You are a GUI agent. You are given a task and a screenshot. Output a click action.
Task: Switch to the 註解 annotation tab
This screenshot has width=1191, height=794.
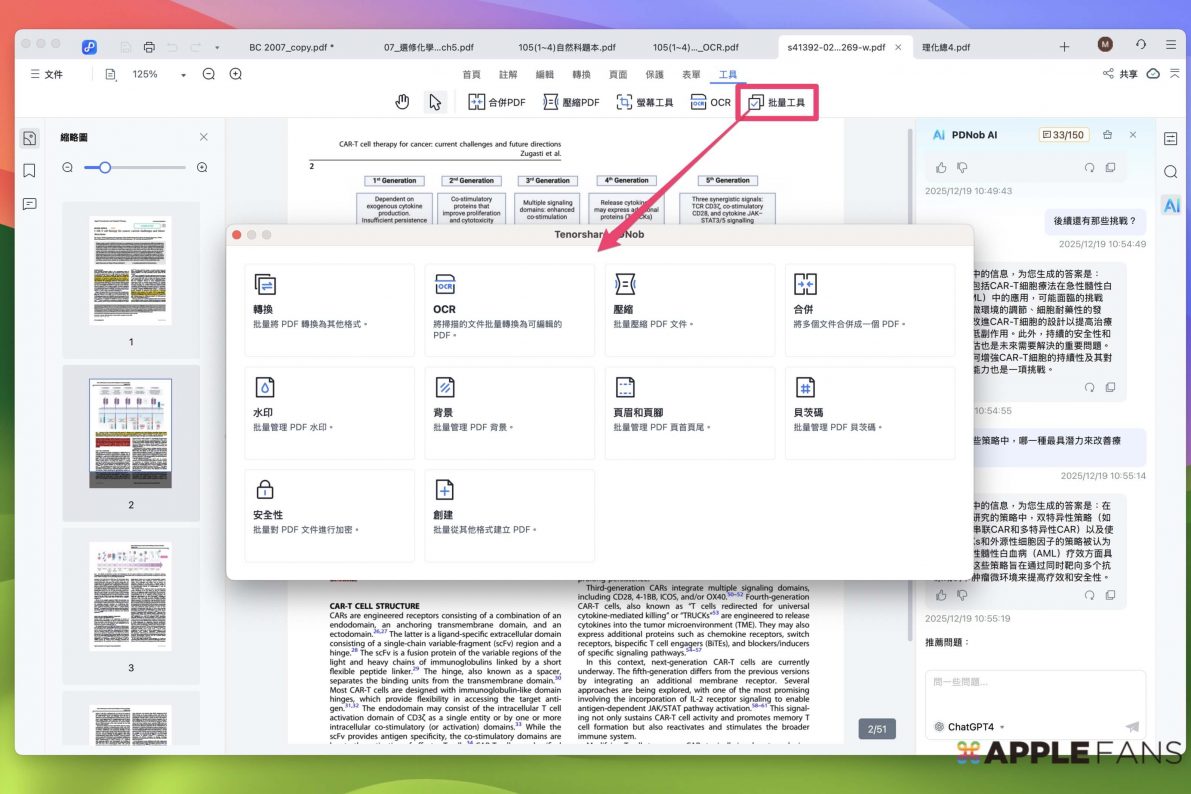tap(508, 75)
